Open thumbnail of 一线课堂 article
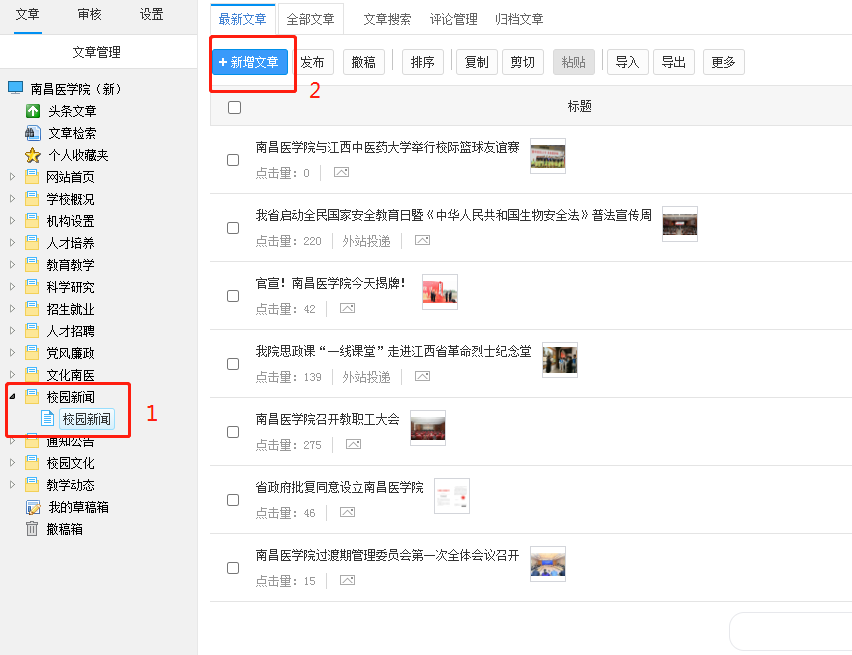Viewport: 852px width, 655px height. [560, 359]
